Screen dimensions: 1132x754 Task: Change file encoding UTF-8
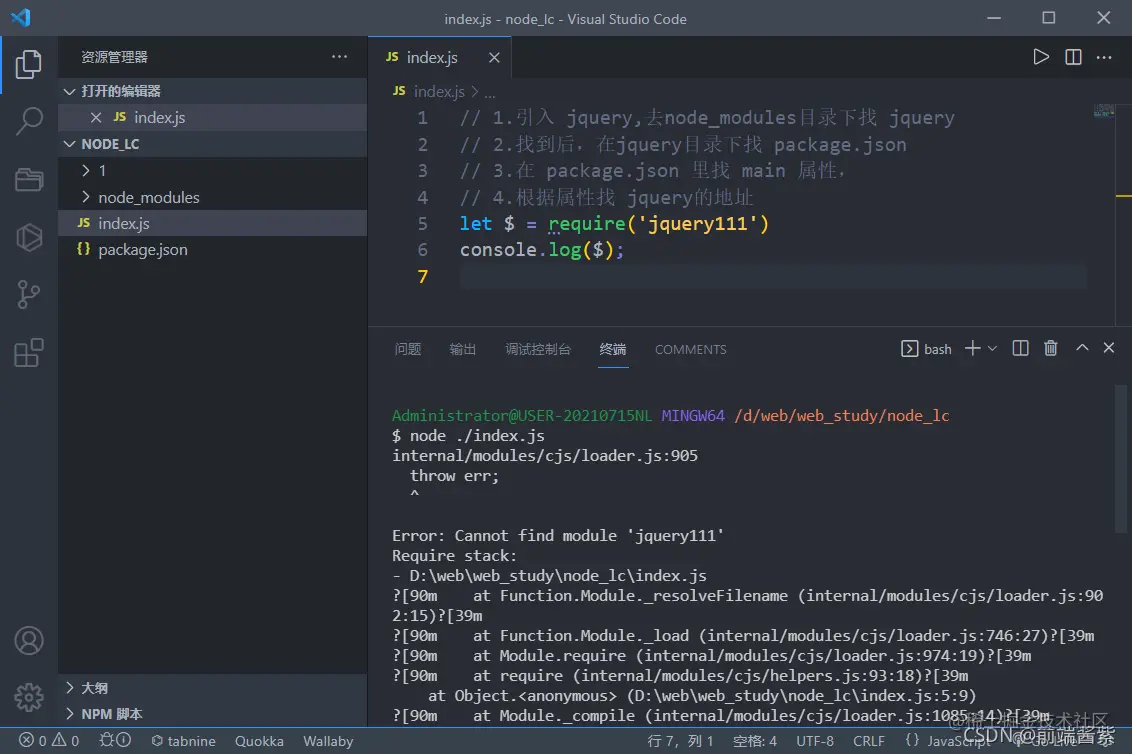click(x=814, y=741)
